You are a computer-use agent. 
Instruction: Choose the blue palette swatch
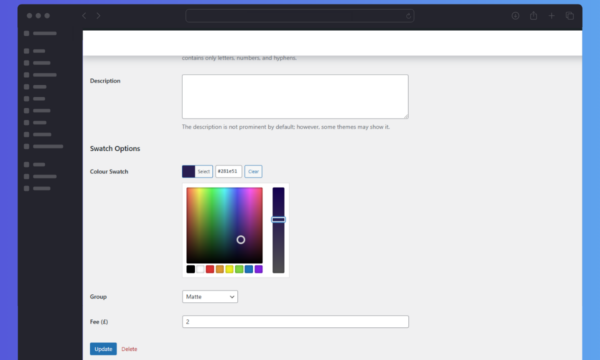pos(249,269)
